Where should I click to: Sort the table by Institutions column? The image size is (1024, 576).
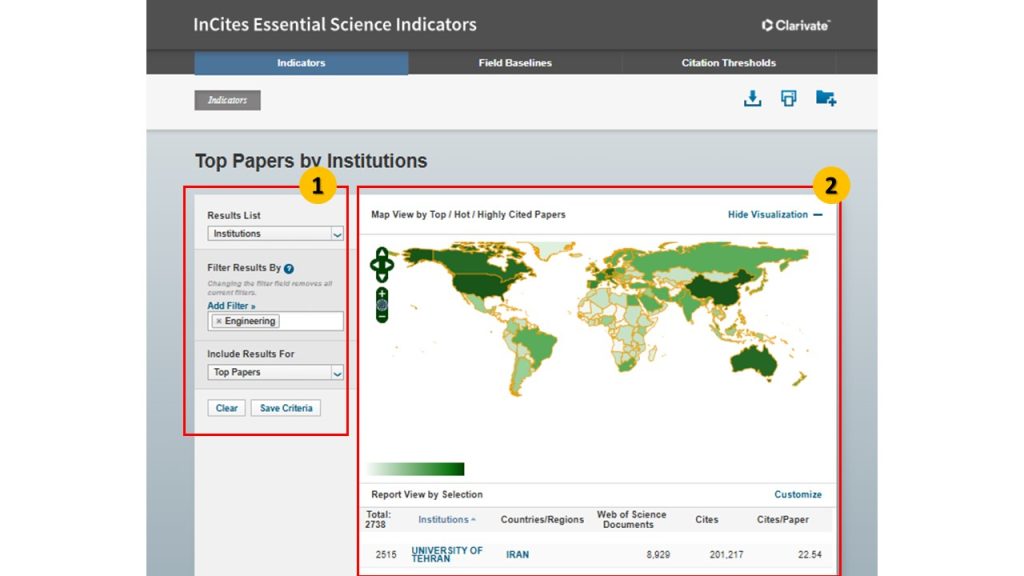click(x=447, y=520)
